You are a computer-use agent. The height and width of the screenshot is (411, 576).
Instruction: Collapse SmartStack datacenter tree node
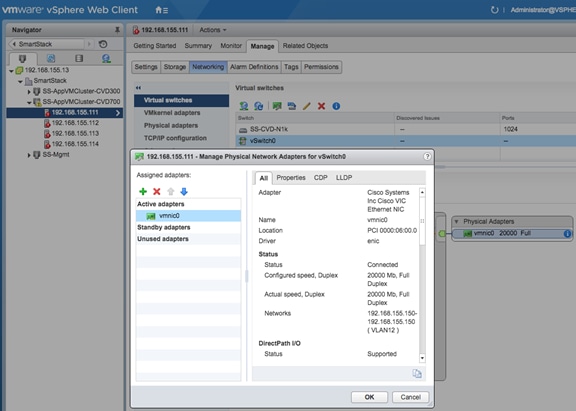[x=20, y=81]
